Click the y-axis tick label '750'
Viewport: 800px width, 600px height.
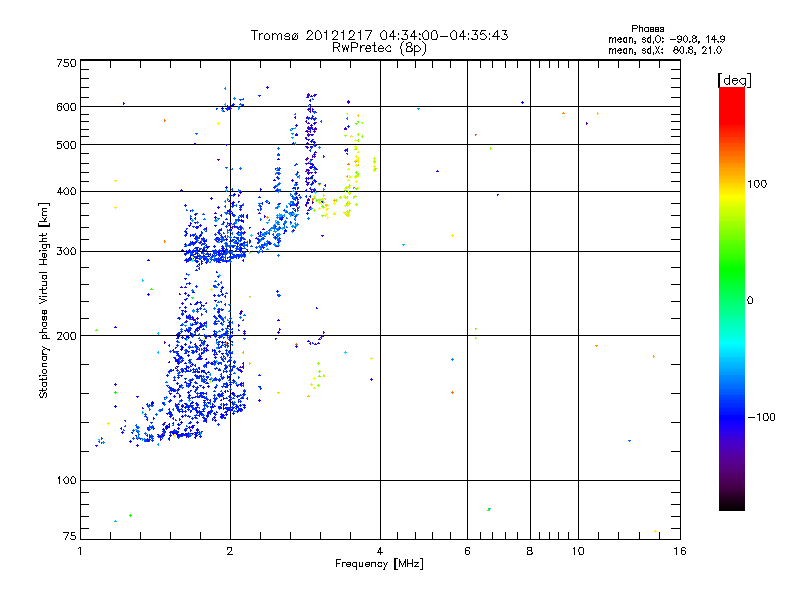pos(66,63)
